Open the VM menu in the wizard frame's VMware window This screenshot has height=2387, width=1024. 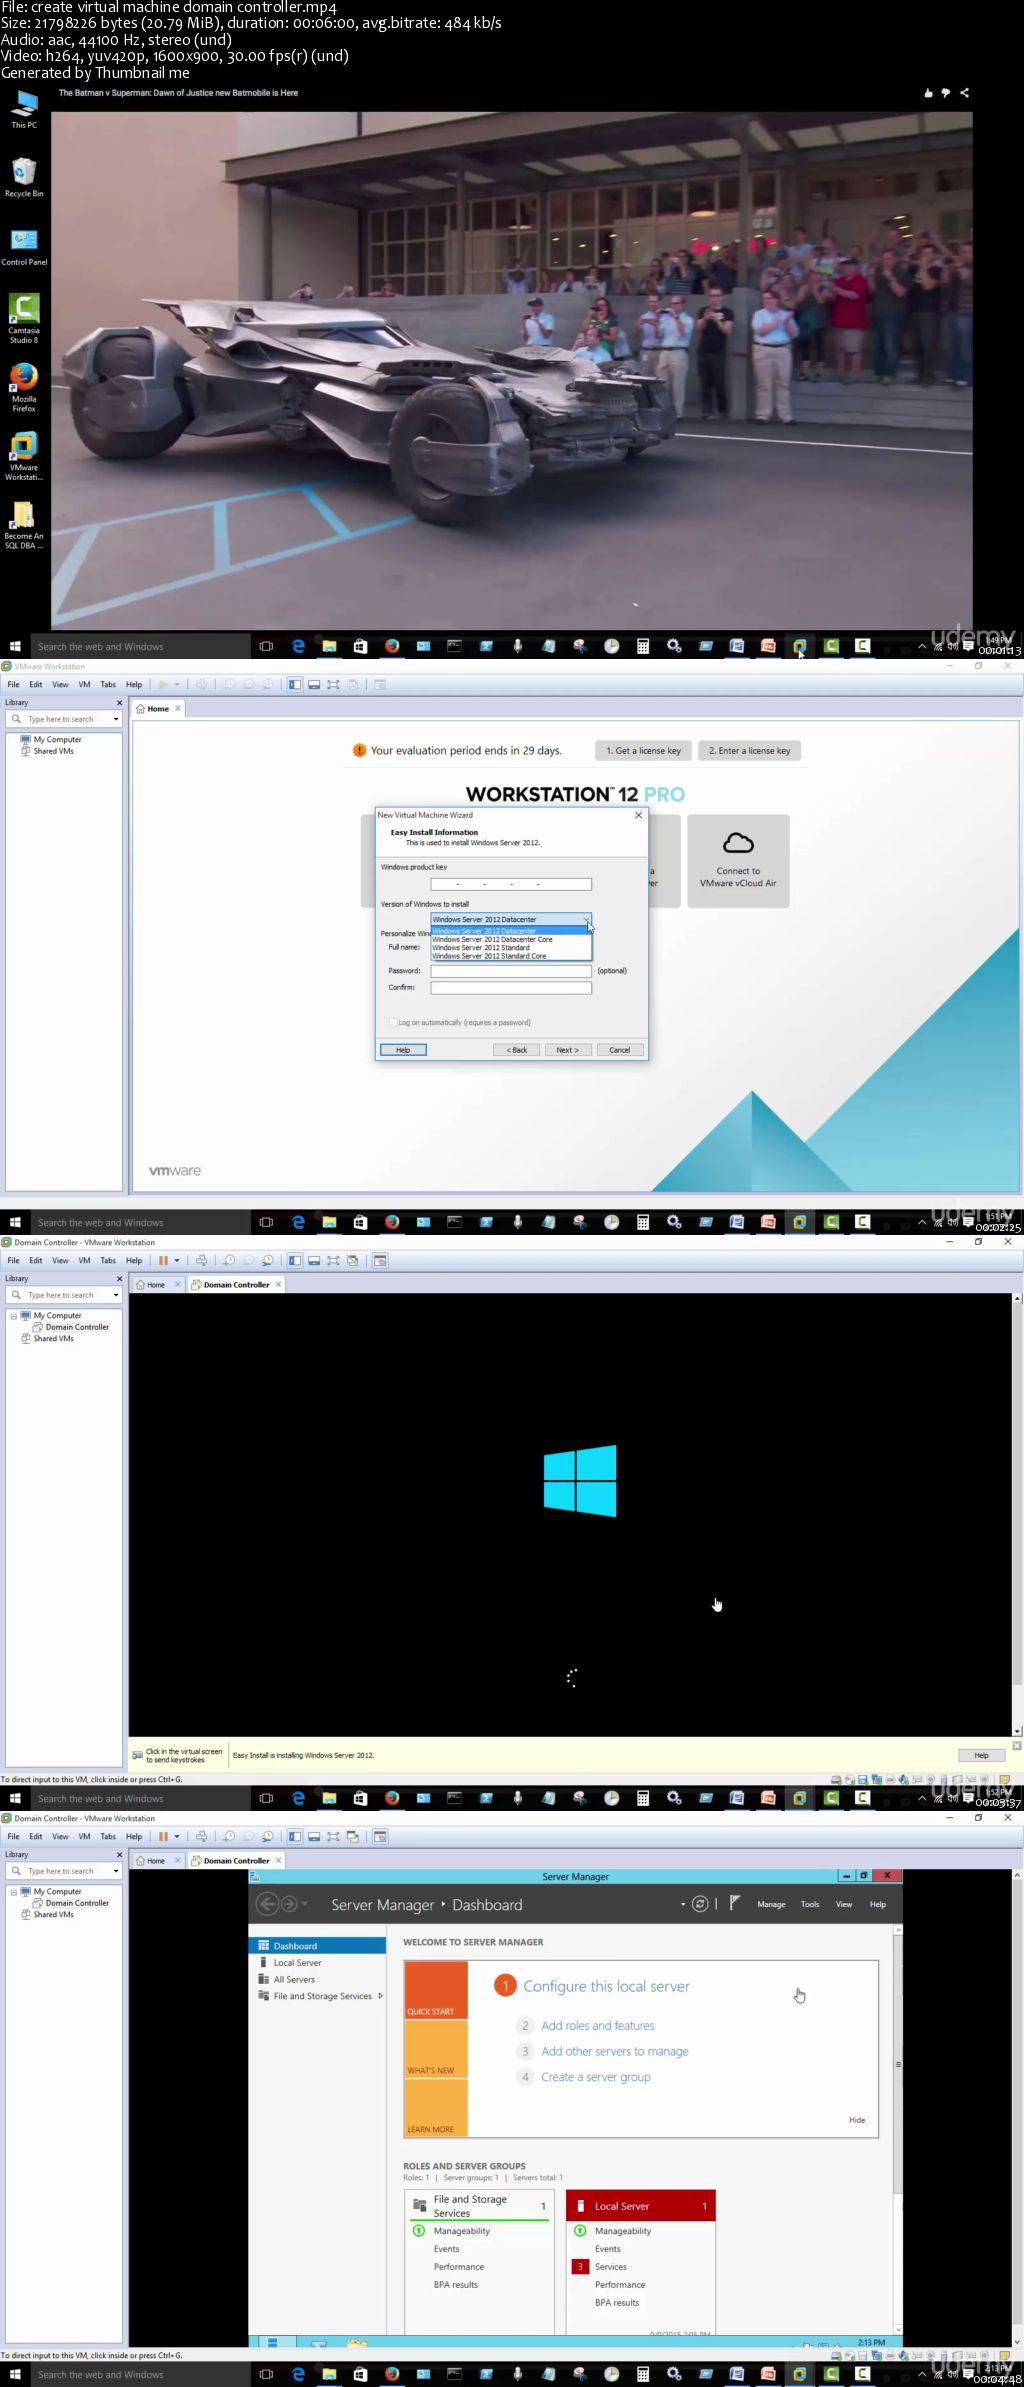point(84,685)
